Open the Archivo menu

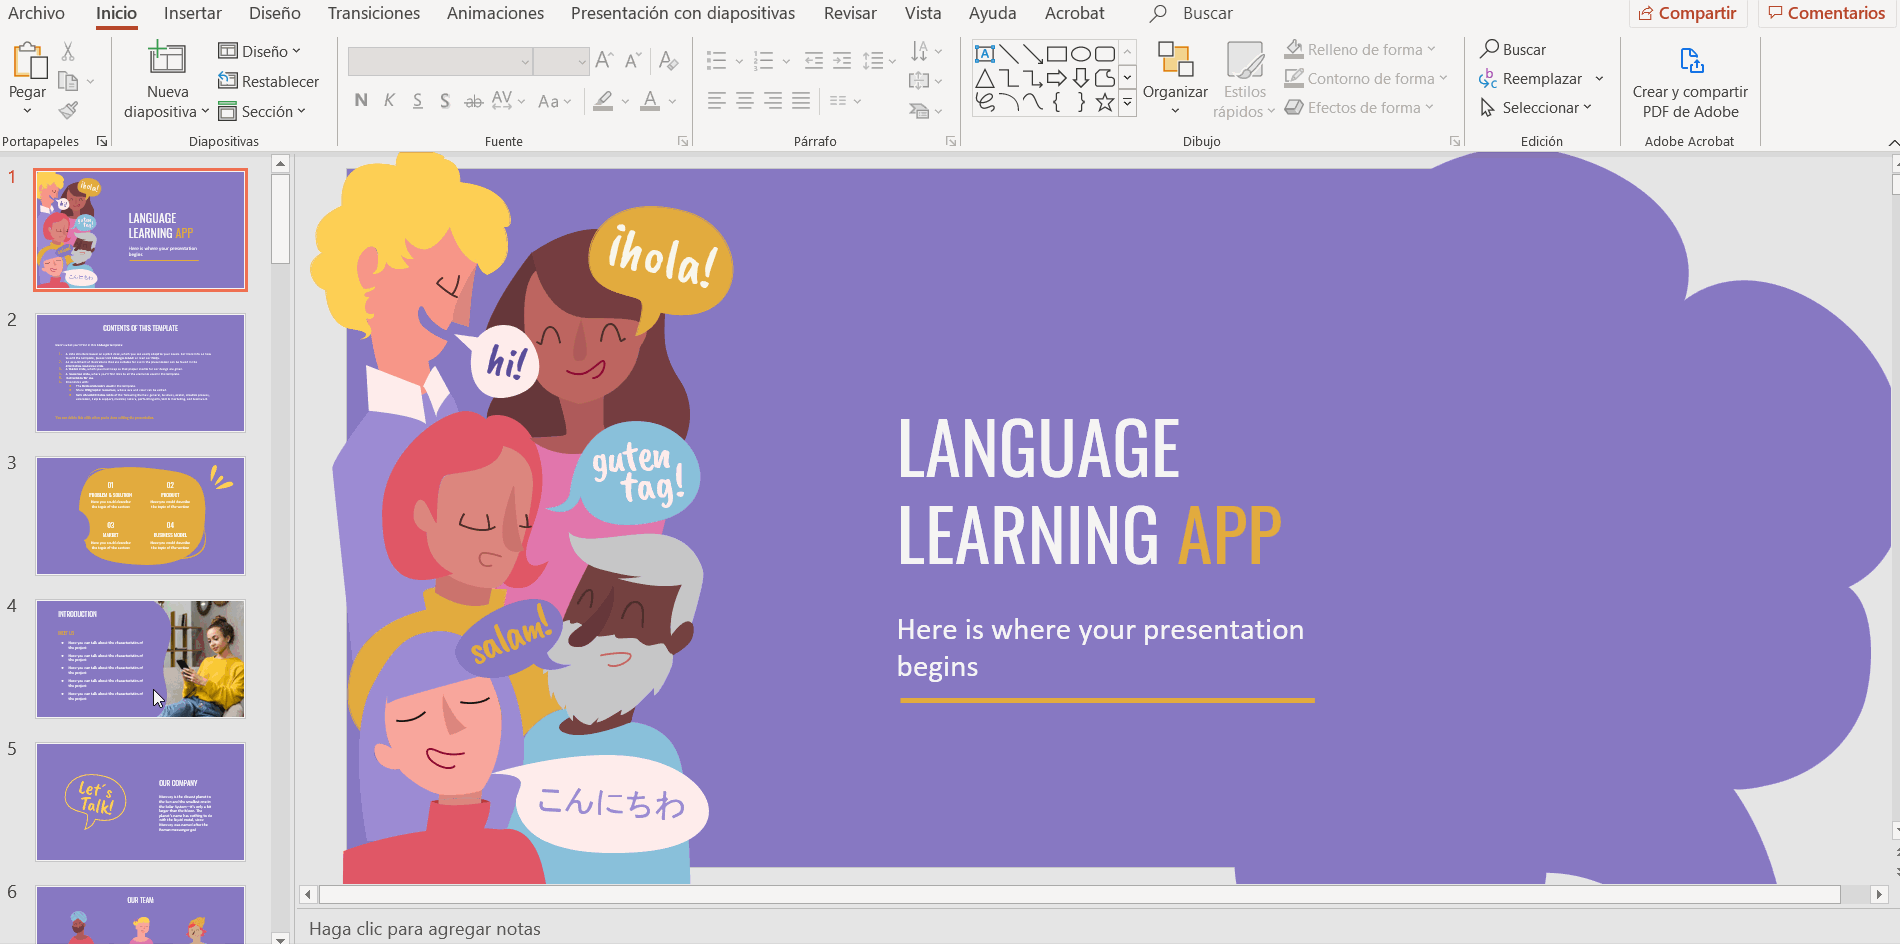coord(36,13)
